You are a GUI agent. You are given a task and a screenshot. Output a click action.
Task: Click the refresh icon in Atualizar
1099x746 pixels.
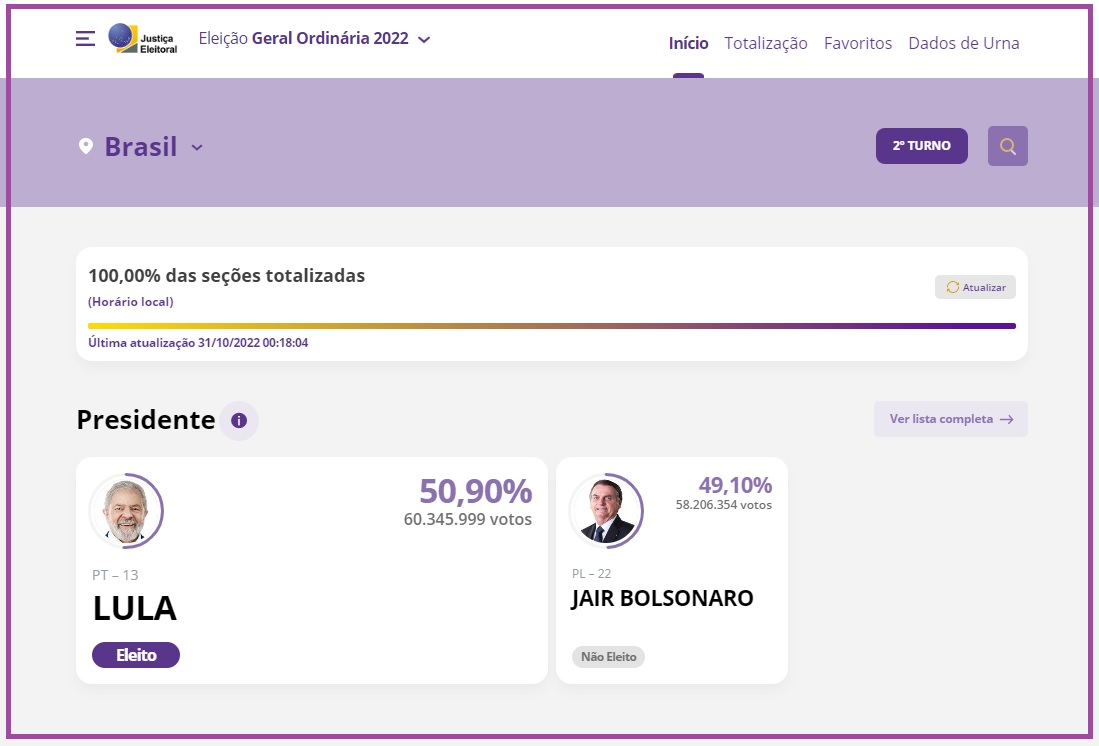[x=953, y=287]
